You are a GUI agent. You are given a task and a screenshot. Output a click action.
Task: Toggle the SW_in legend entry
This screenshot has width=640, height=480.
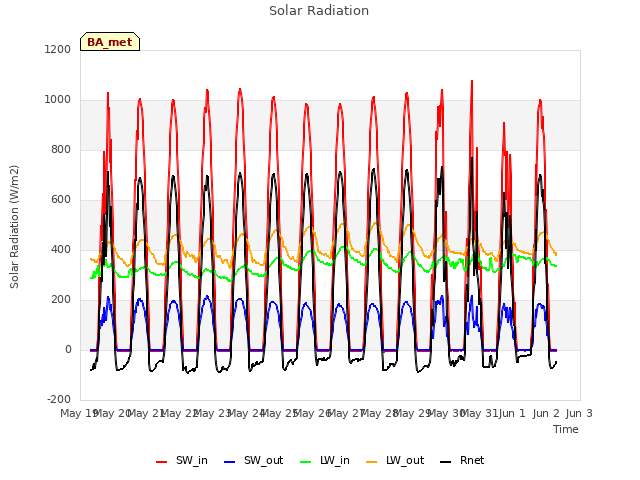coord(182,460)
